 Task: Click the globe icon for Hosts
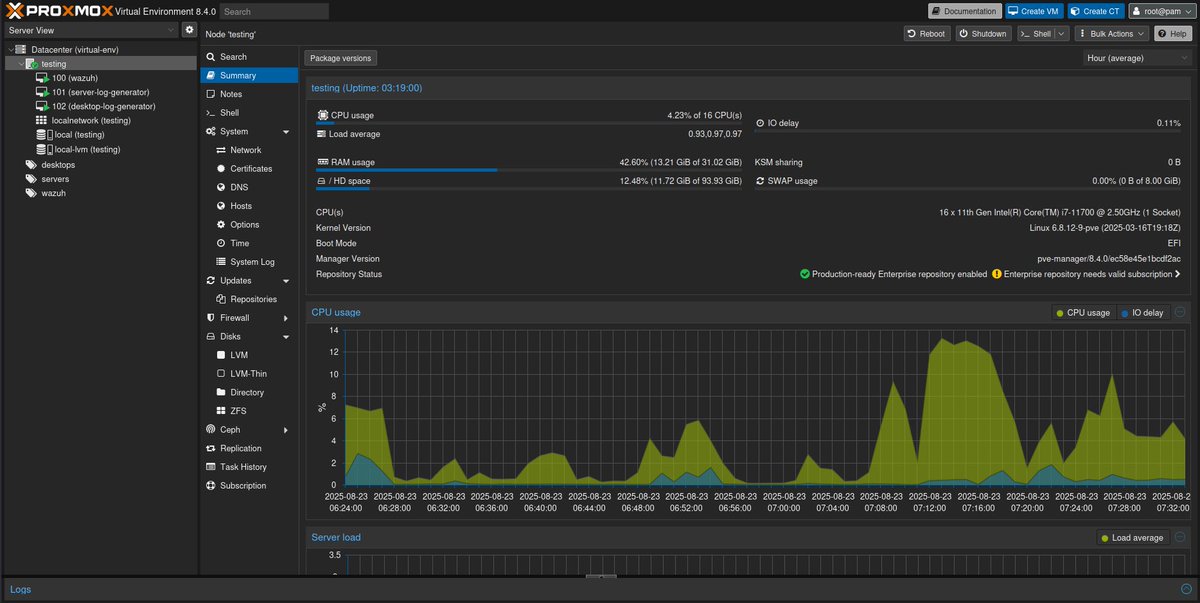click(221, 206)
